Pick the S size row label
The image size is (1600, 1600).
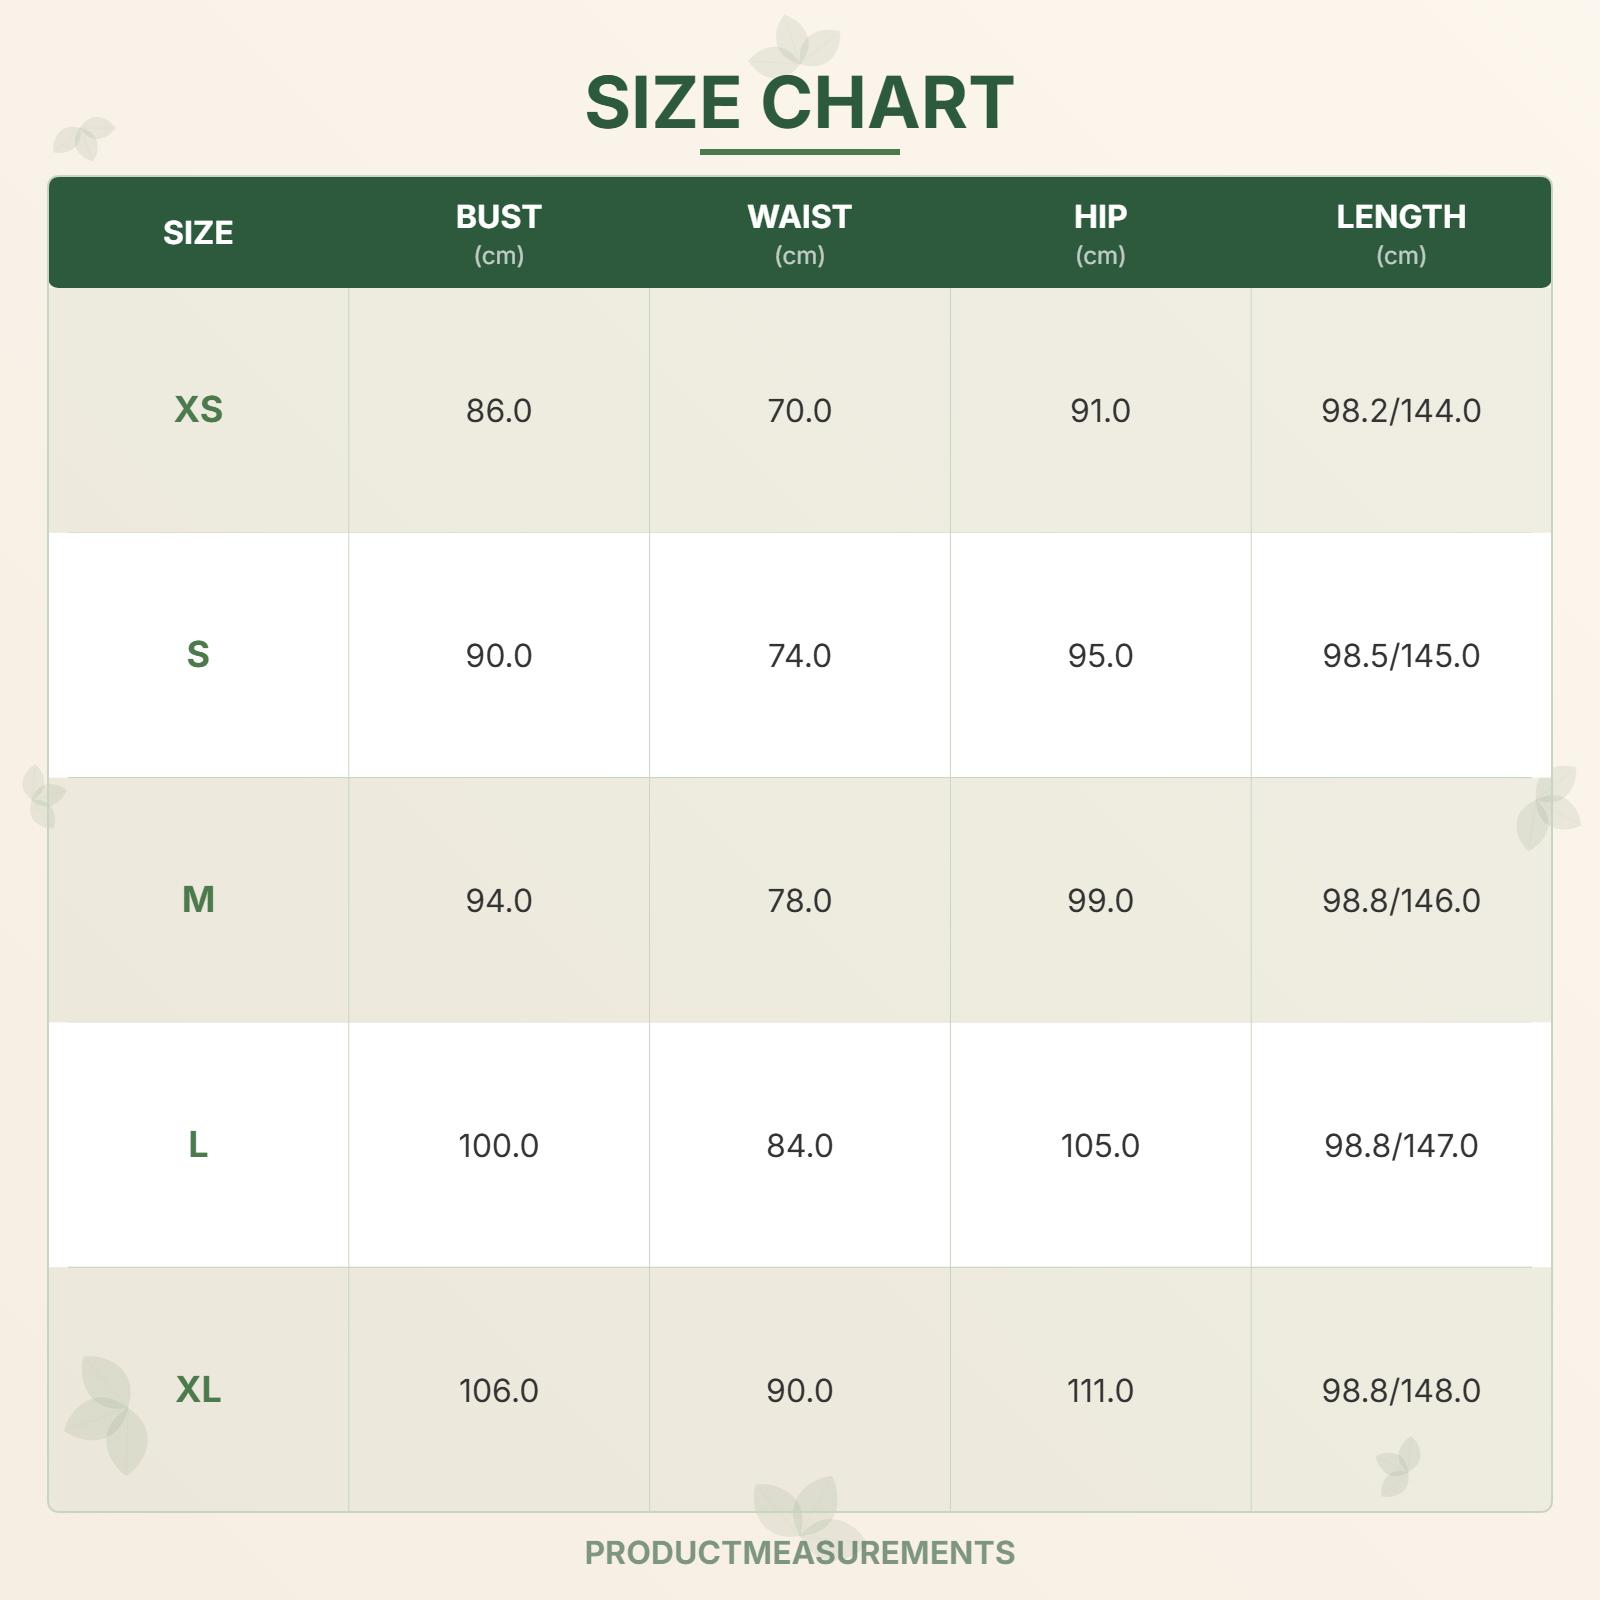click(198, 654)
